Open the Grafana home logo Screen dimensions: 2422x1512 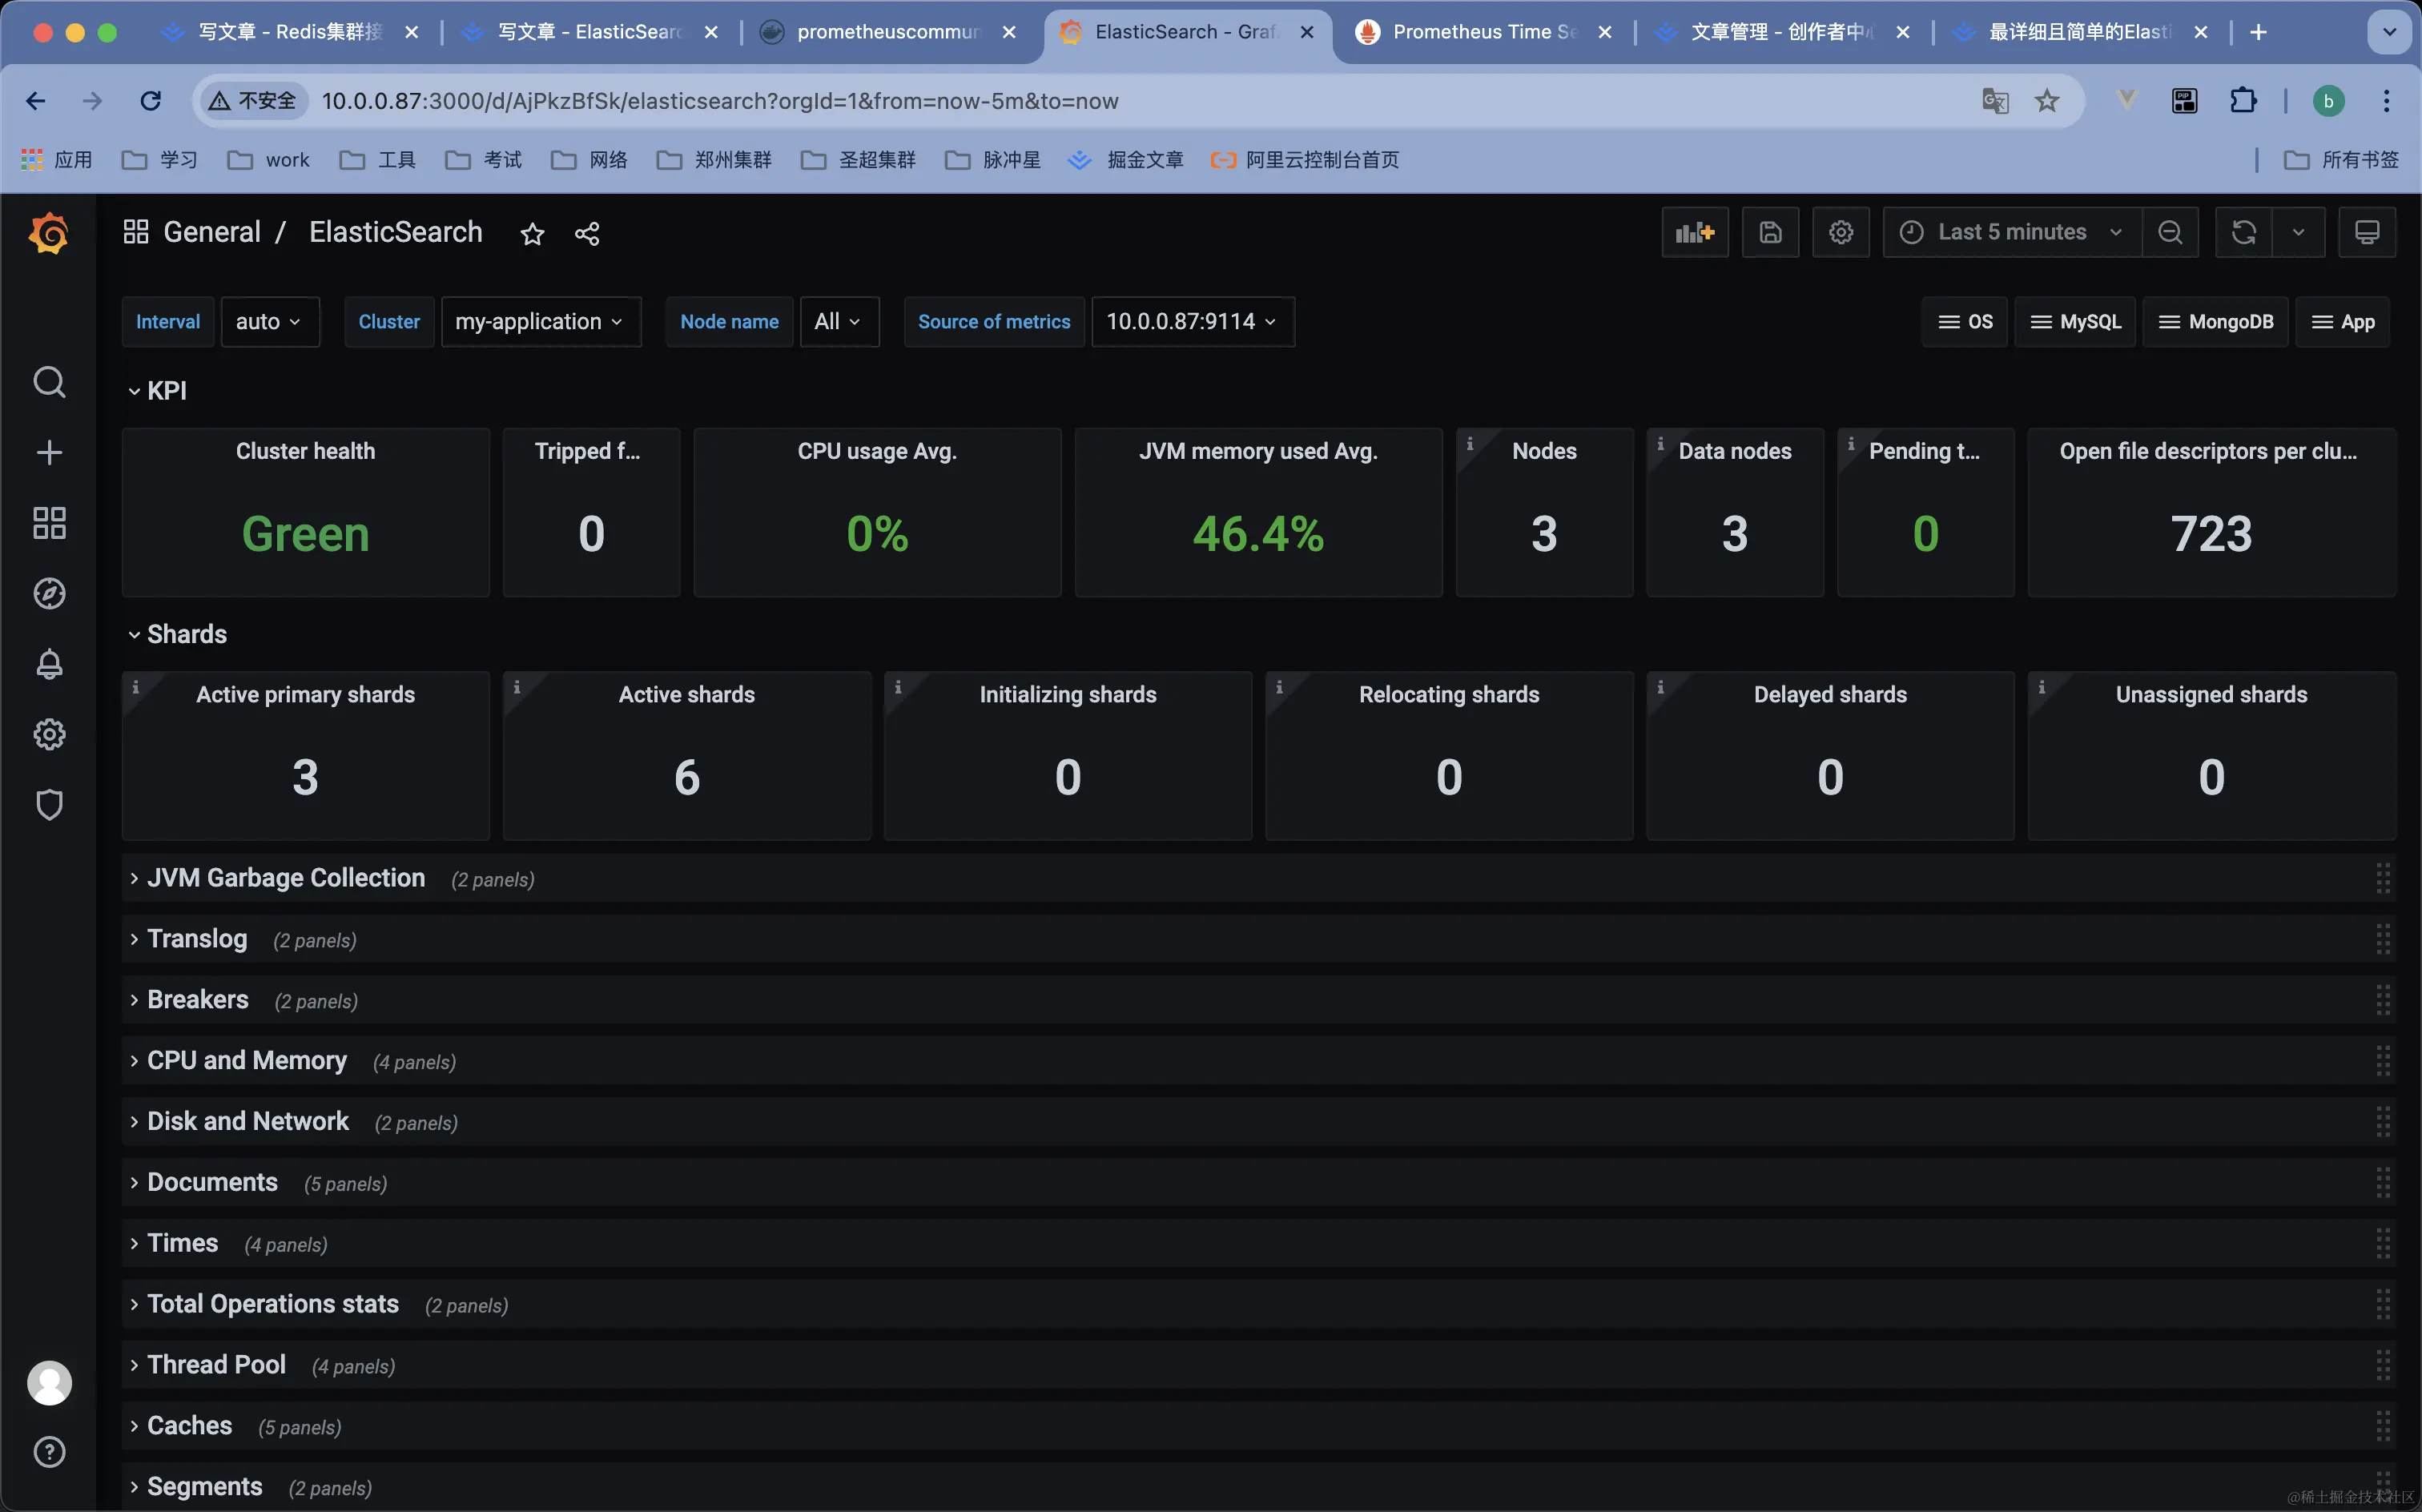(x=48, y=233)
